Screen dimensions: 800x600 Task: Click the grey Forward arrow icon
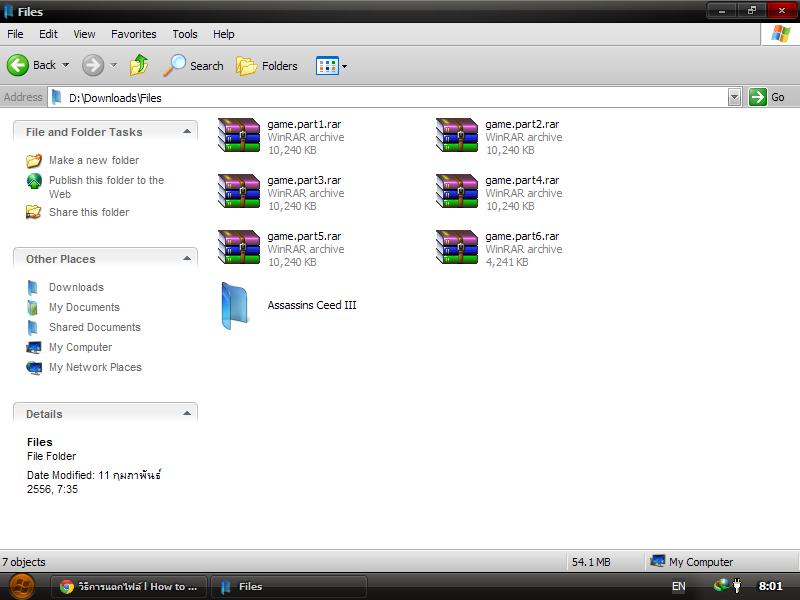click(x=93, y=65)
